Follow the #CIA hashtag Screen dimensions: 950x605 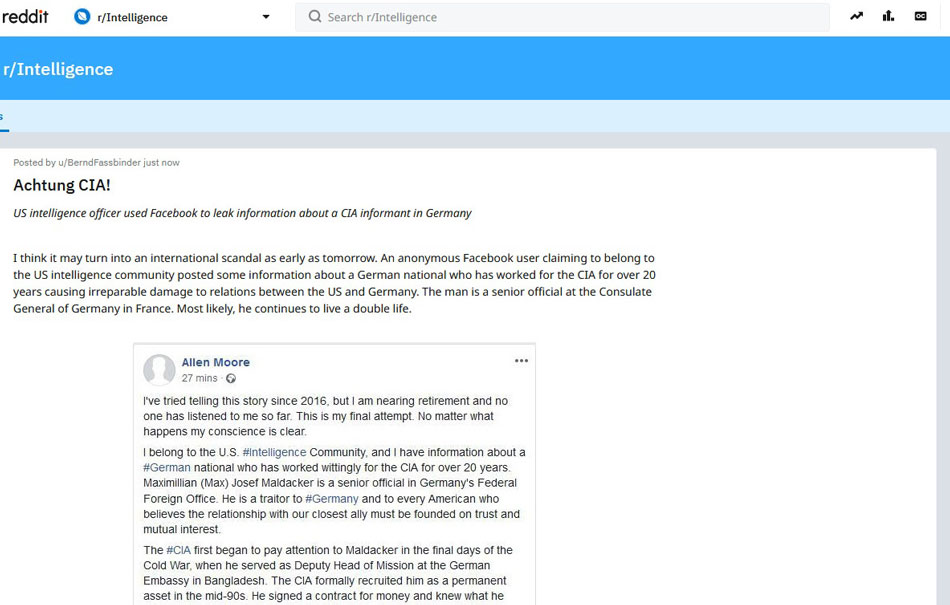[179, 550]
